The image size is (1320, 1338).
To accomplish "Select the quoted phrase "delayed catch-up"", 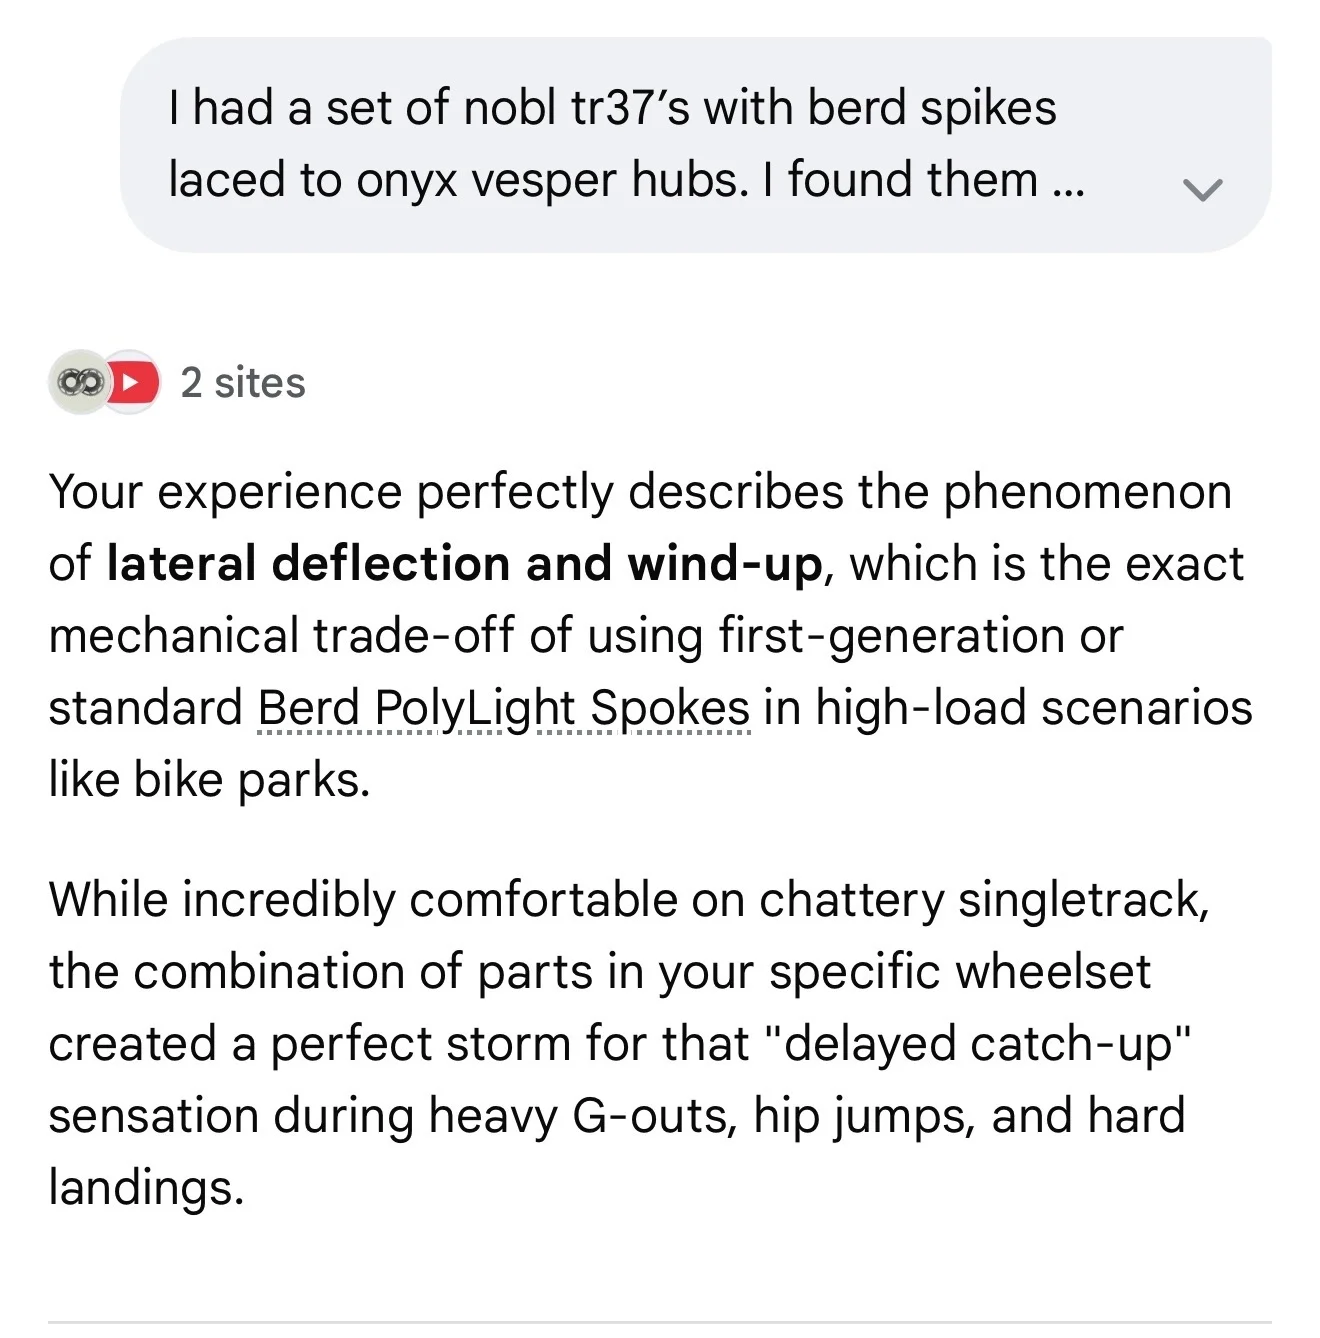I will 978,1044.
